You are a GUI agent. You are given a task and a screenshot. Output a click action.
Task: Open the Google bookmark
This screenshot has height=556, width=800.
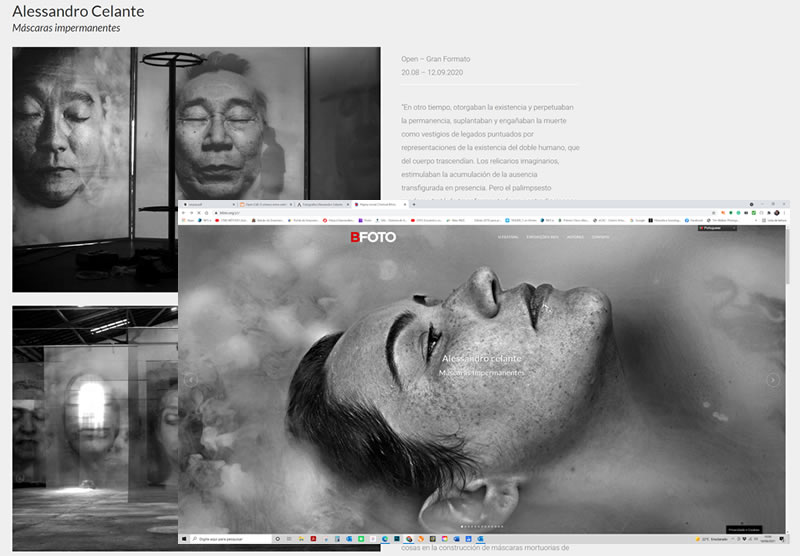tap(637, 220)
